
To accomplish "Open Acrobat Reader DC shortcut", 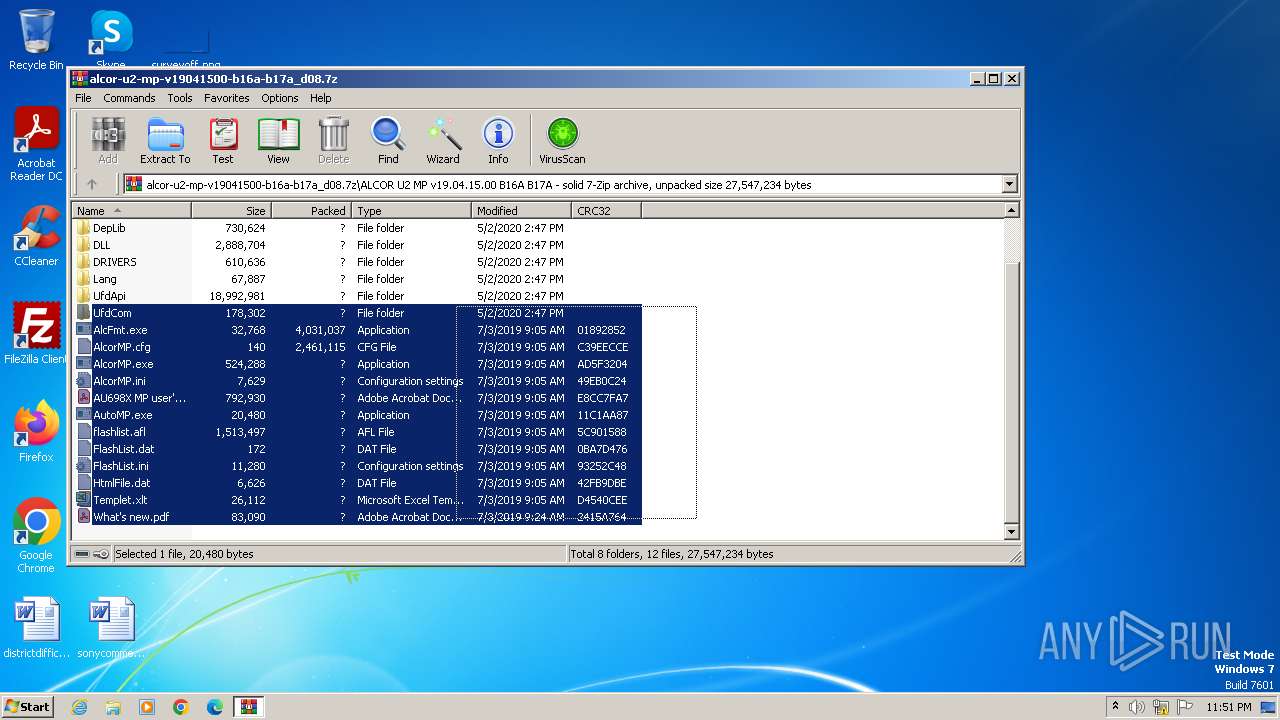I will point(36,145).
